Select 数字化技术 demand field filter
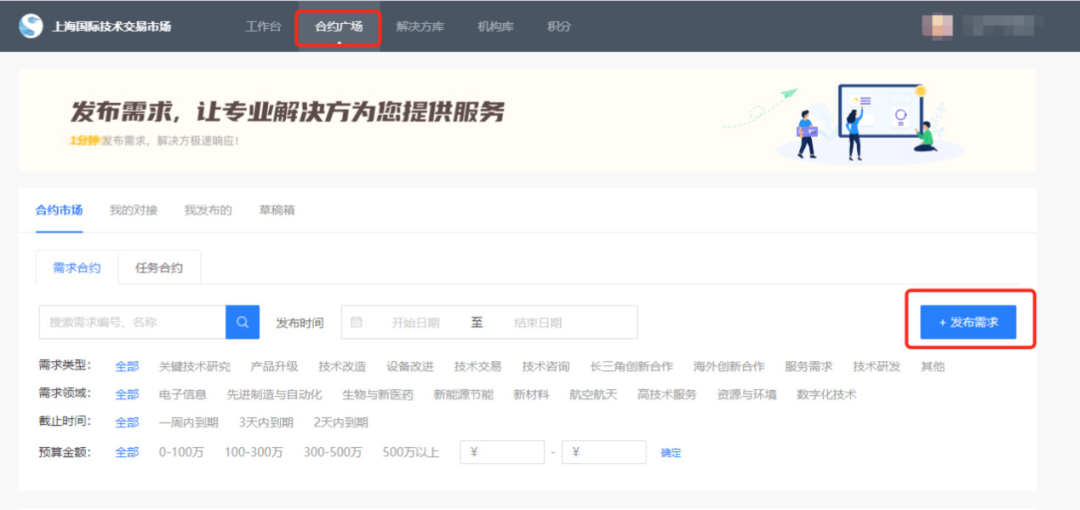The height and width of the screenshot is (510, 1080). click(x=826, y=395)
